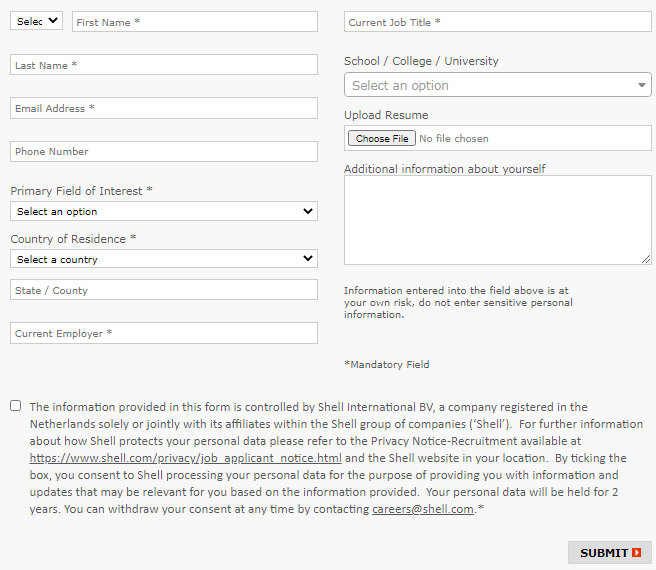Click the Additional information text area
This screenshot has height=570, width=656.
pos(497,219)
